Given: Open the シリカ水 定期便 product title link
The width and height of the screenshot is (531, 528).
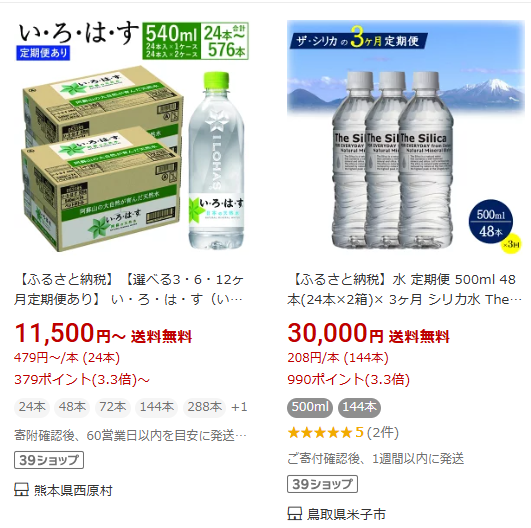Looking at the screenshot, I should 404,290.
